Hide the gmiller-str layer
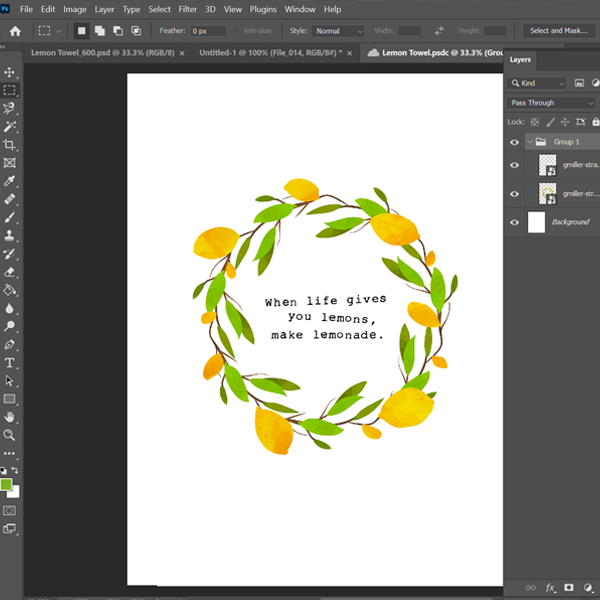 click(x=515, y=194)
